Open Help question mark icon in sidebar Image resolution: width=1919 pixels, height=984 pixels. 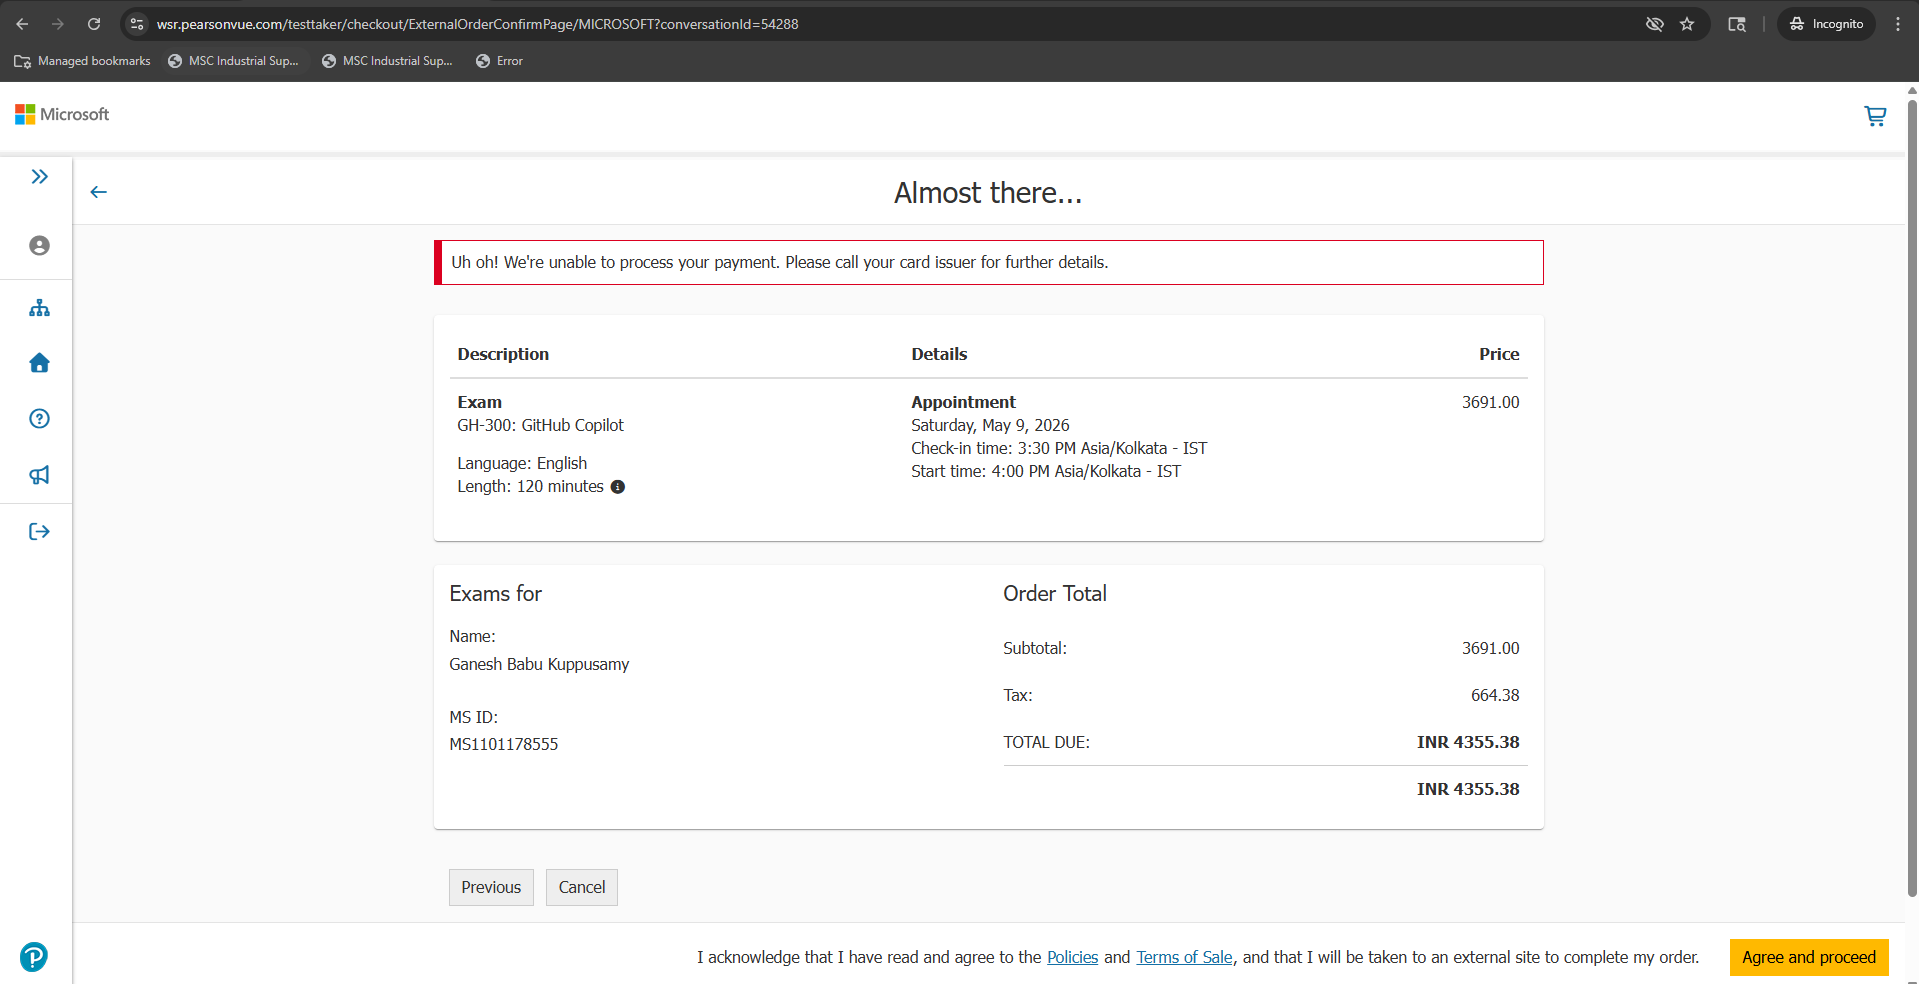click(x=39, y=419)
